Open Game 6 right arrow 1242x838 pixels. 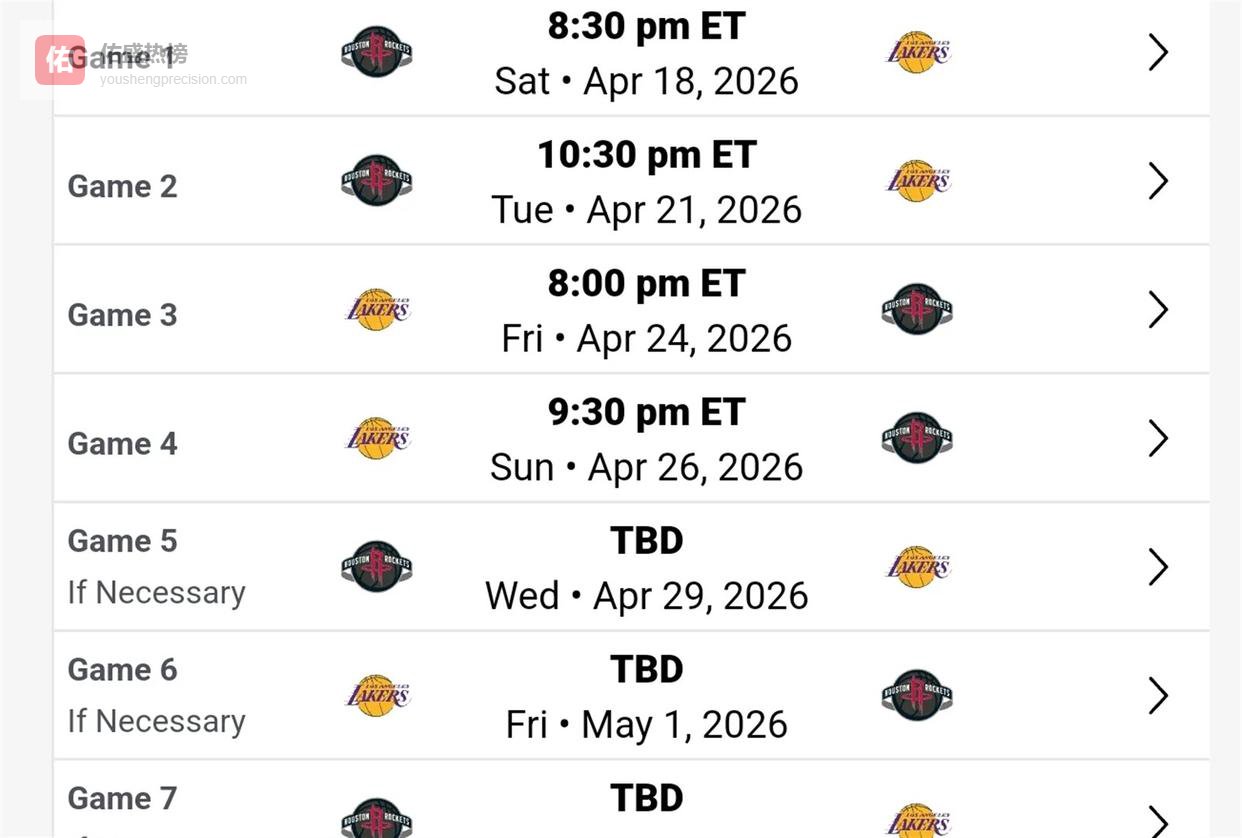[x=1158, y=695]
